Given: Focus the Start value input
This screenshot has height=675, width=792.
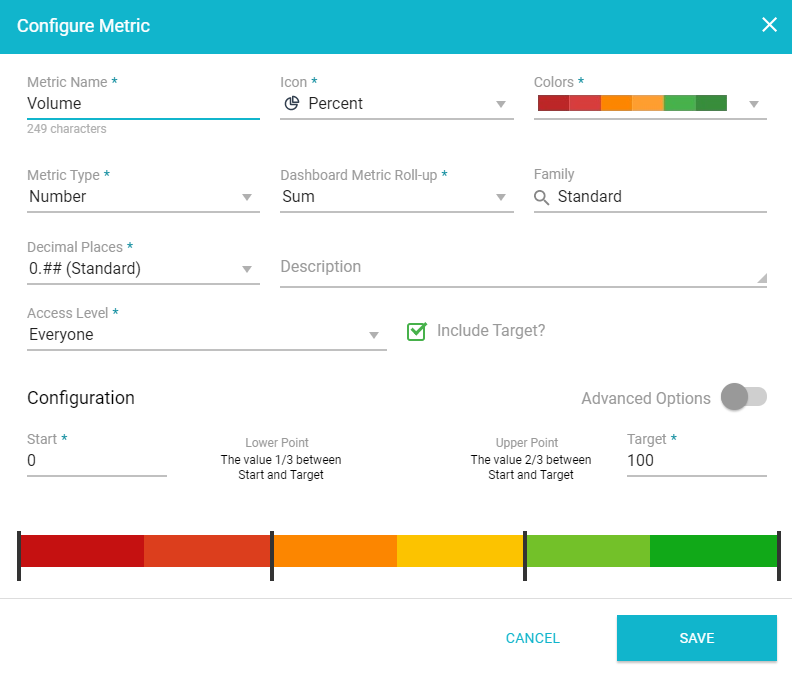Looking at the screenshot, I should (96, 460).
